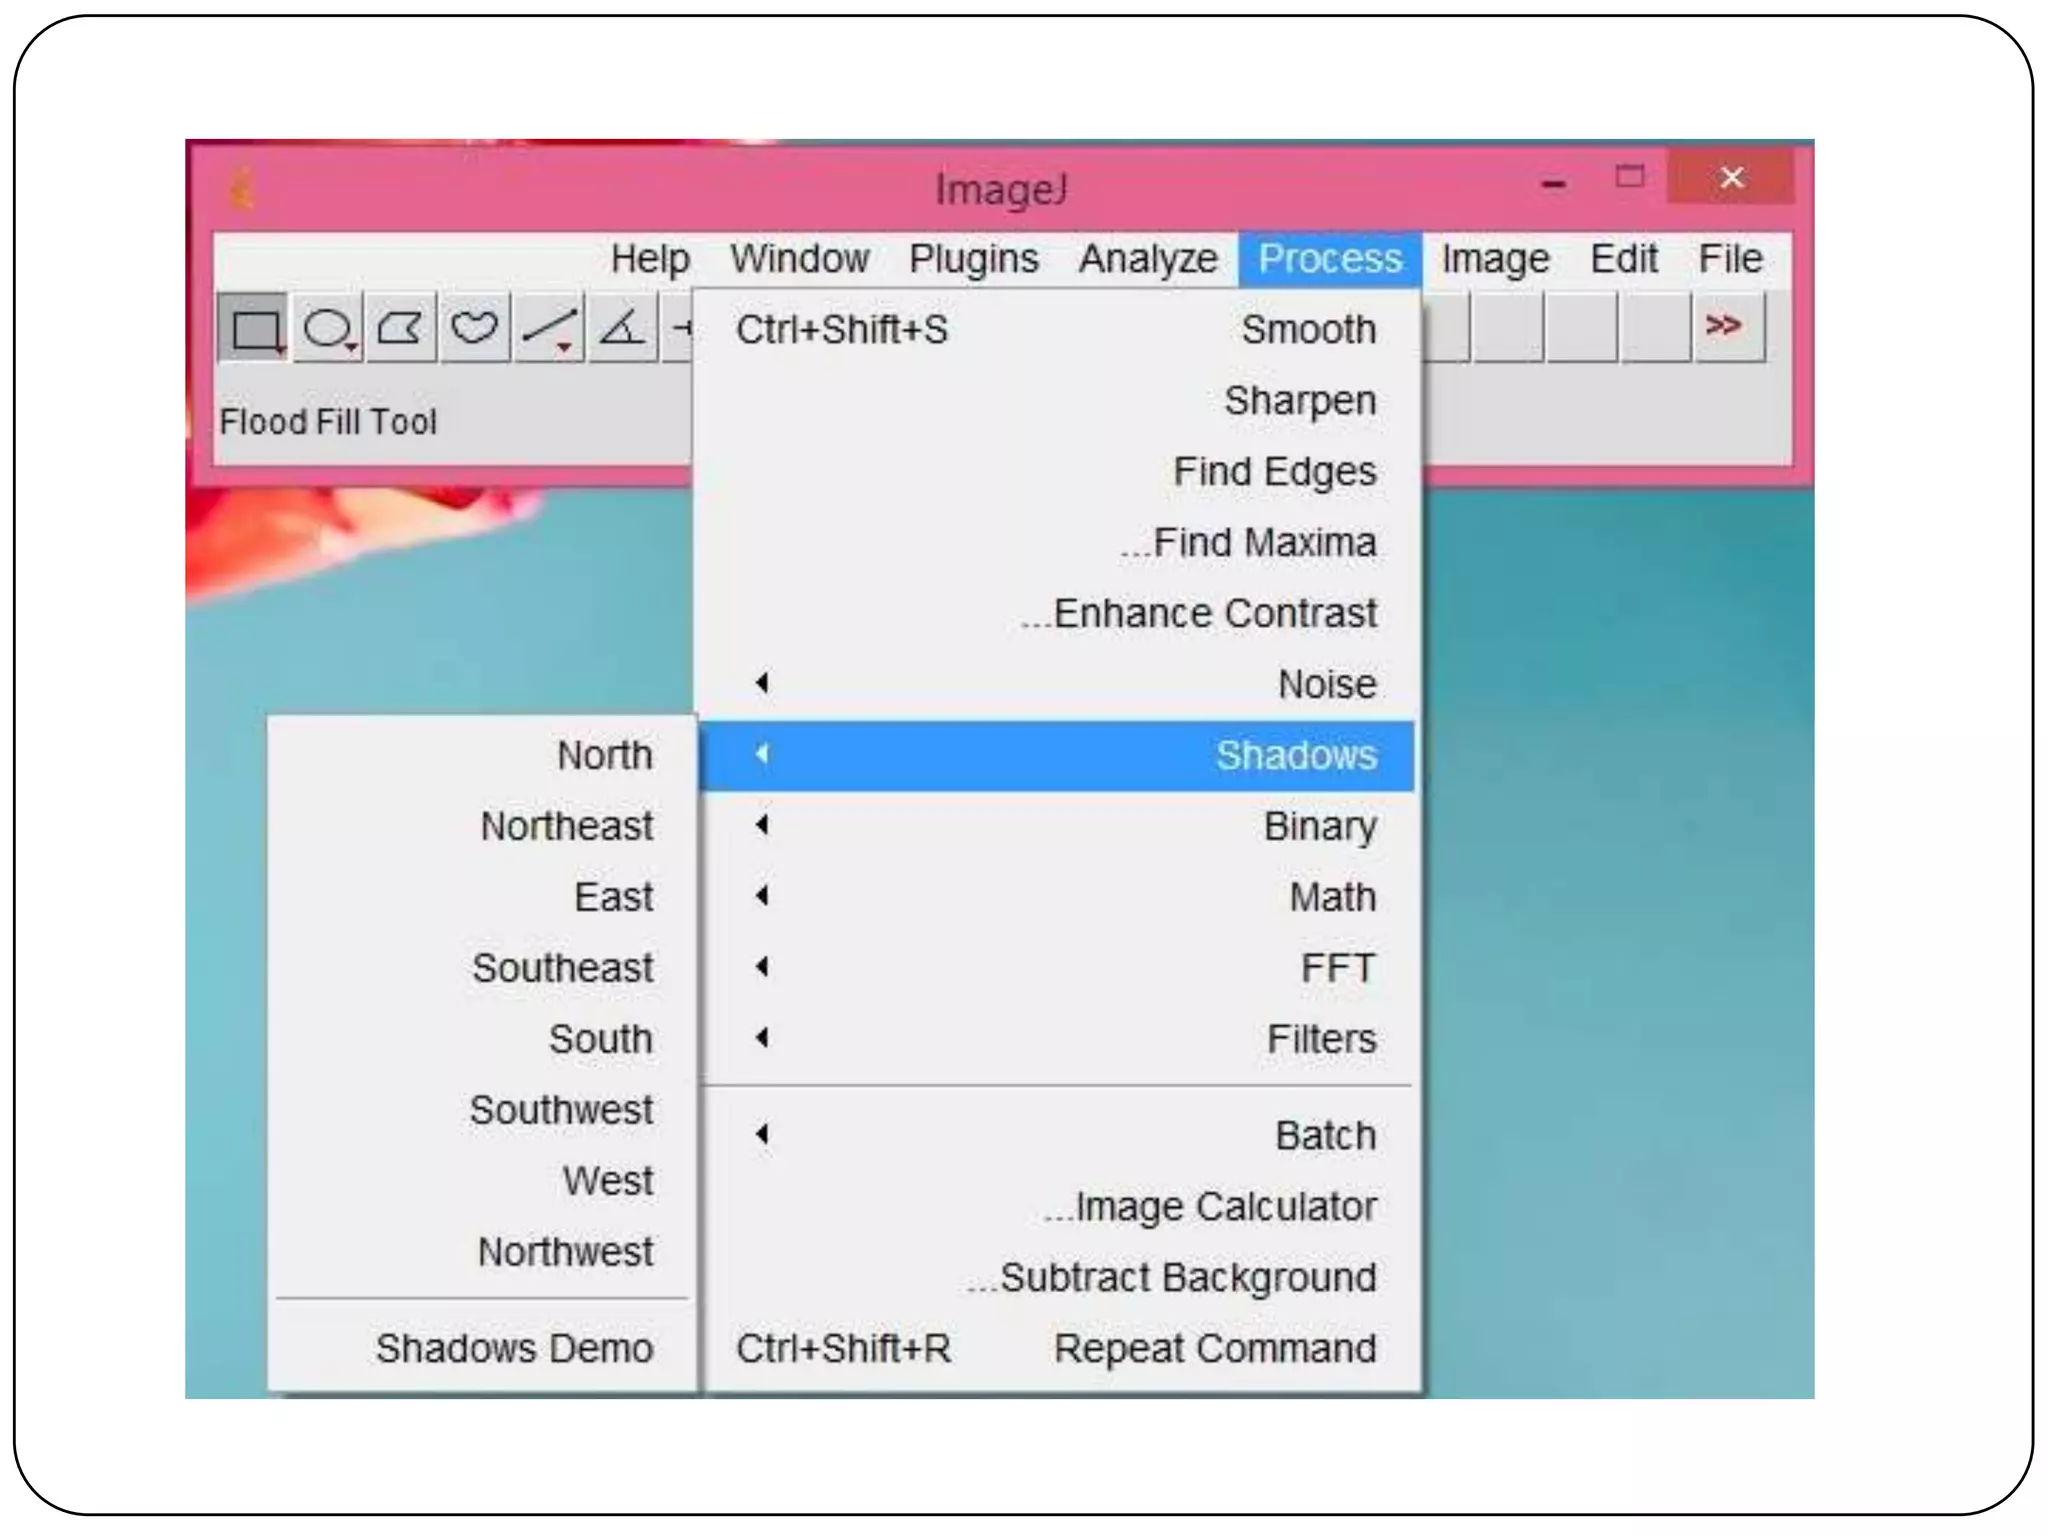2048x1536 pixels.
Task: Select the Polygon selection tool
Action: tap(401, 328)
